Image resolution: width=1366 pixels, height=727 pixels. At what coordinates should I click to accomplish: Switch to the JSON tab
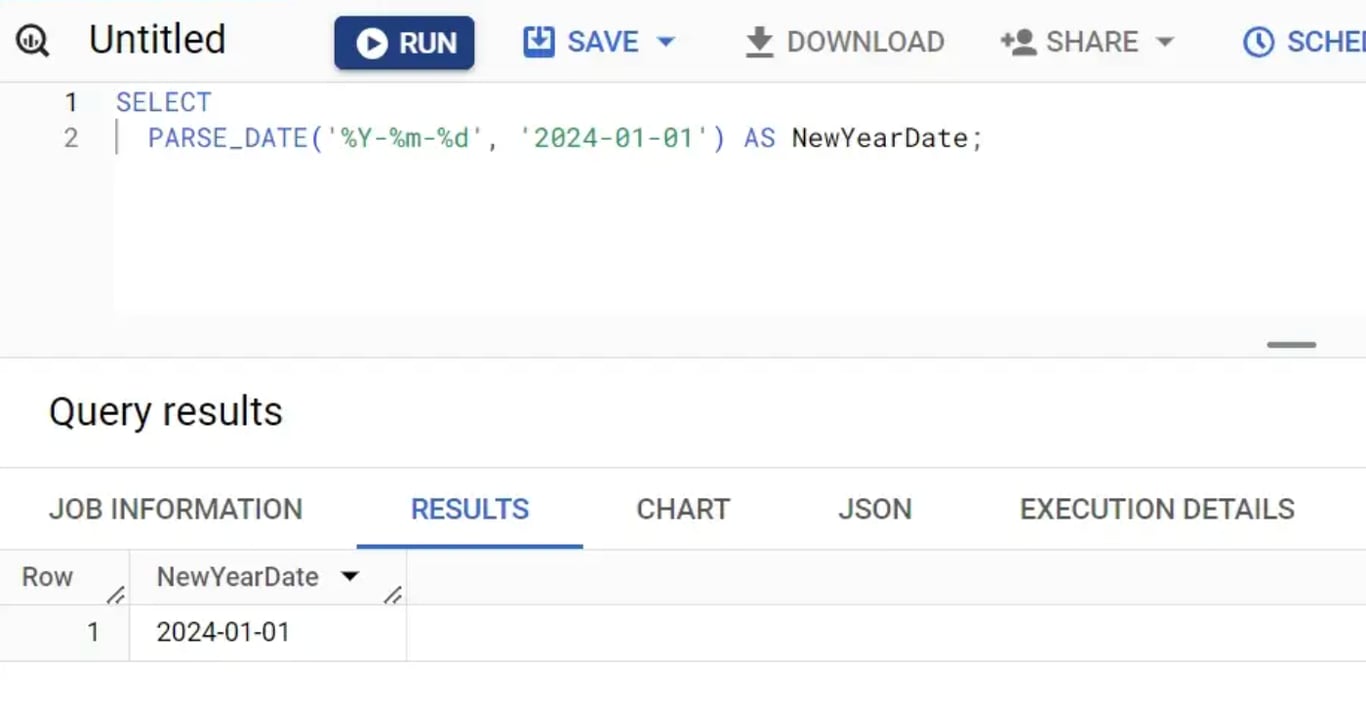tap(875, 509)
